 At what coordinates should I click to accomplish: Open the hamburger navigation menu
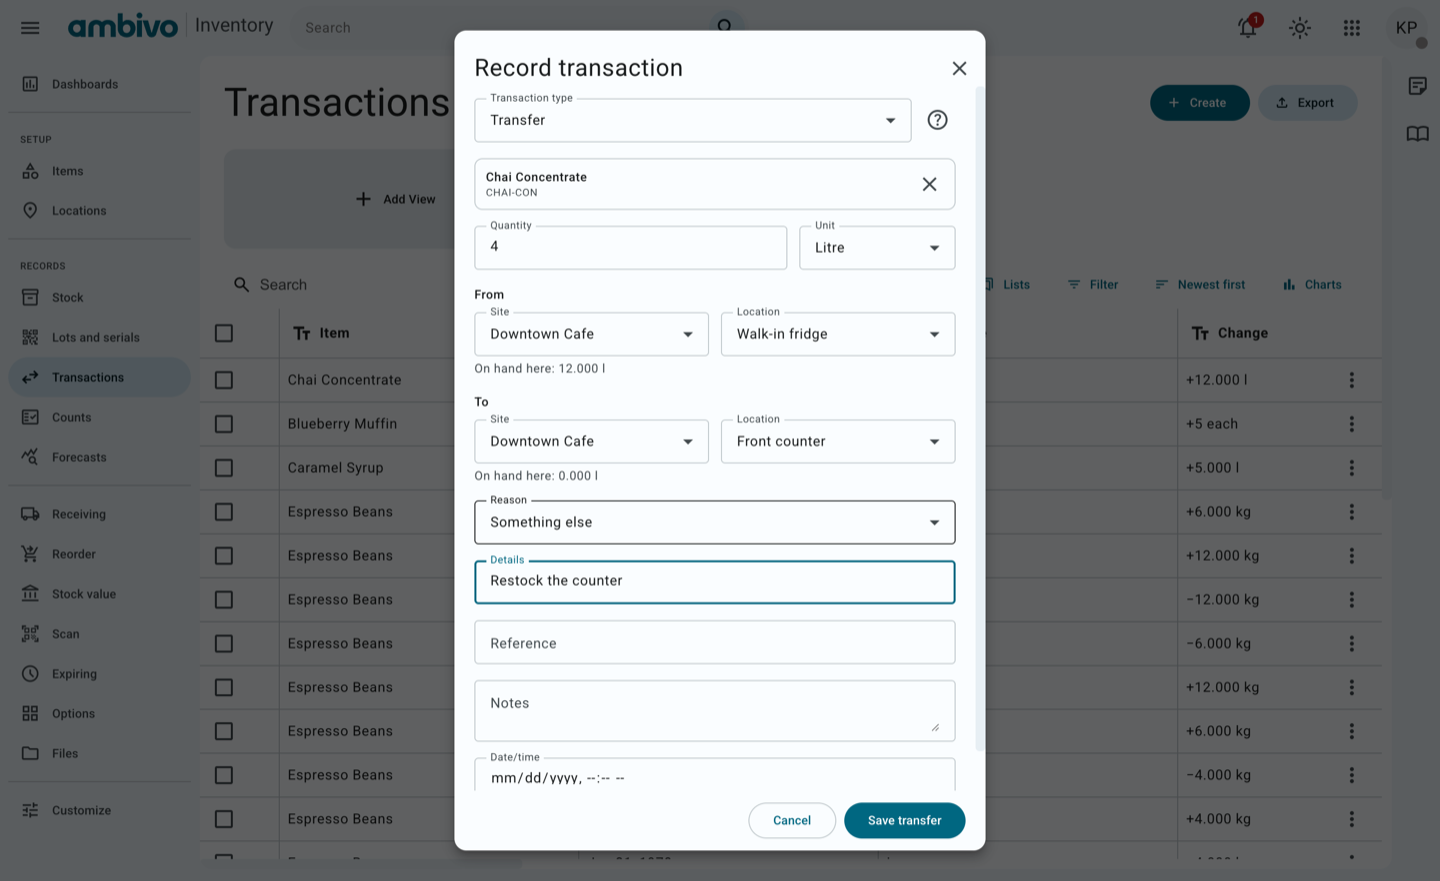click(x=30, y=28)
